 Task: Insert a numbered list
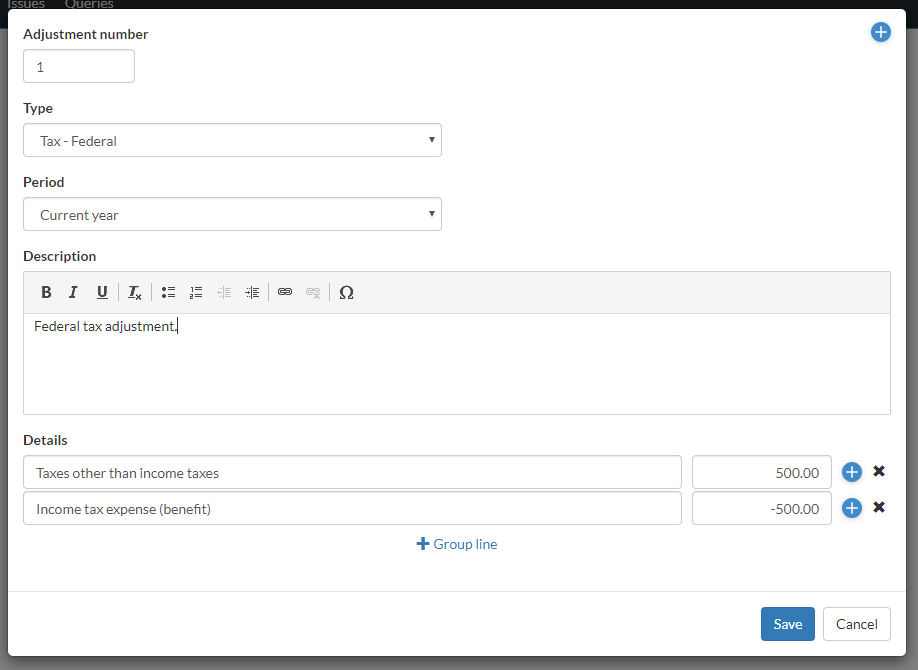[x=196, y=293]
